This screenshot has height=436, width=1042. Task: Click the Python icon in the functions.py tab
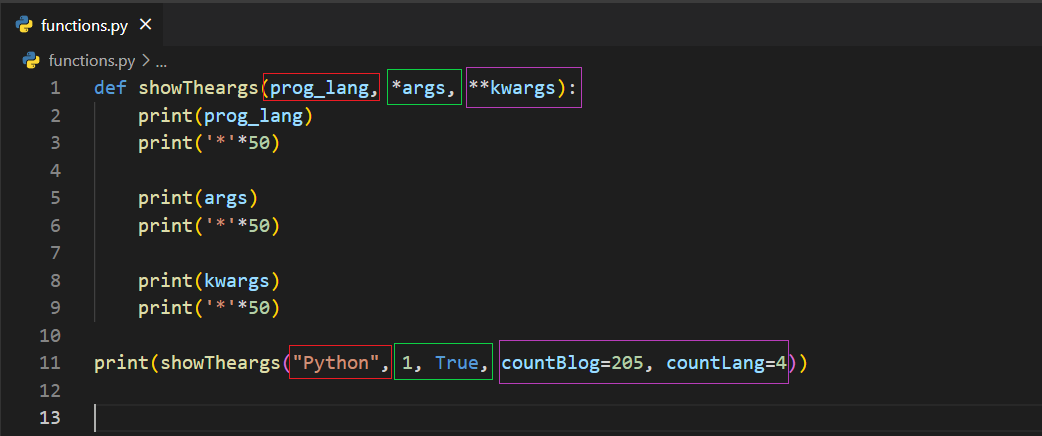[25, 25]
